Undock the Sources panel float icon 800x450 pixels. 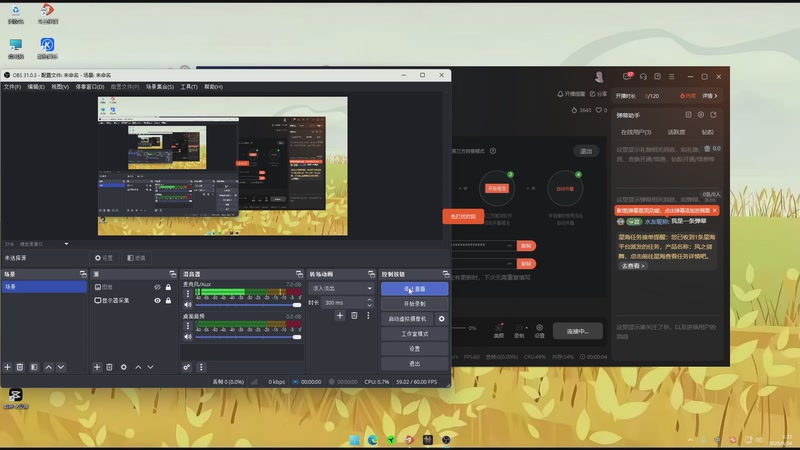tap(172, 274)
